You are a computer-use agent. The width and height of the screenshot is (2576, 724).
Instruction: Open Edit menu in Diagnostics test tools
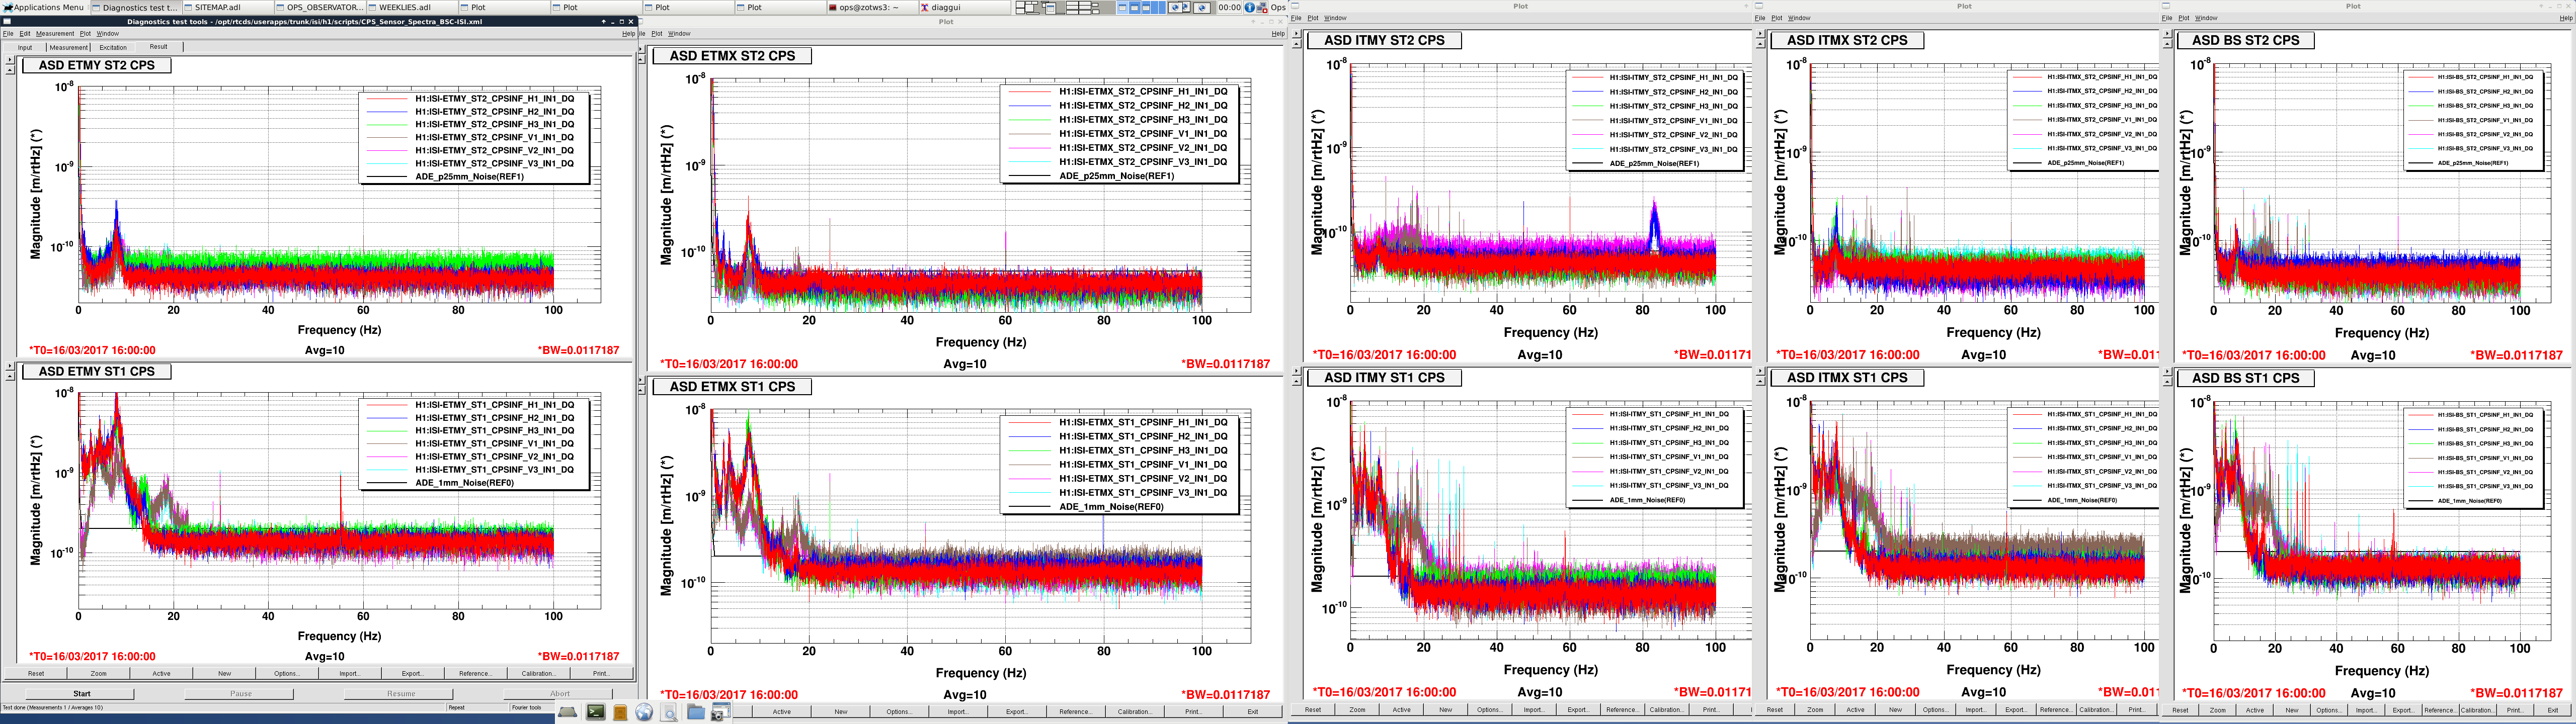pos(25,33)
